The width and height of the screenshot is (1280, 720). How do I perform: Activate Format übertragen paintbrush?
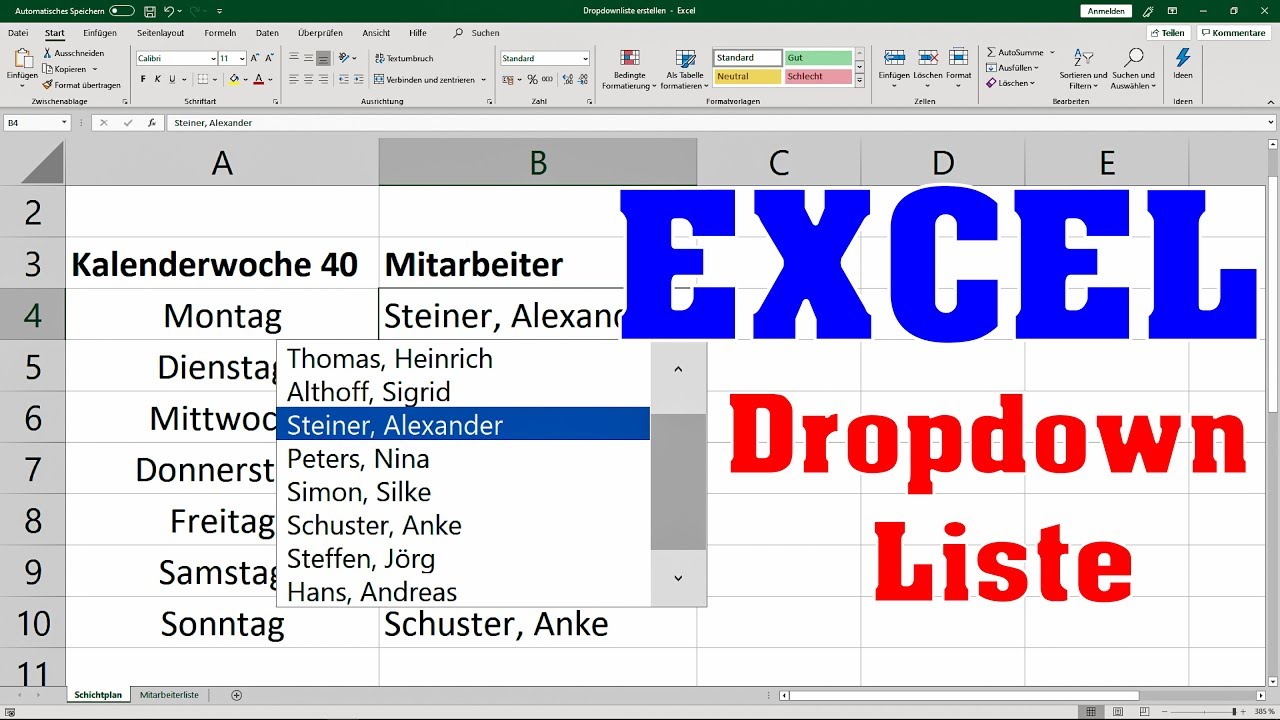[81, 85]
